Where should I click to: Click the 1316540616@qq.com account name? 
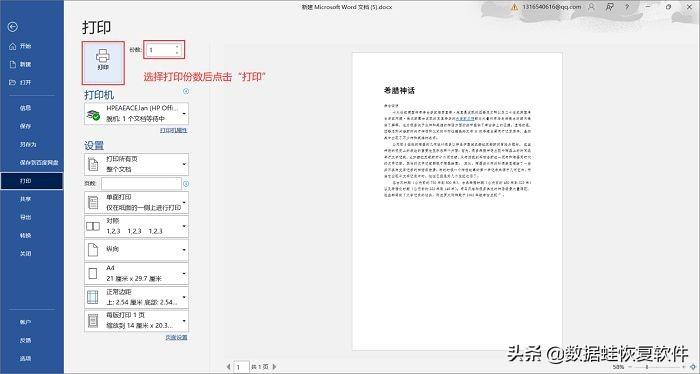tap(552, 7)
